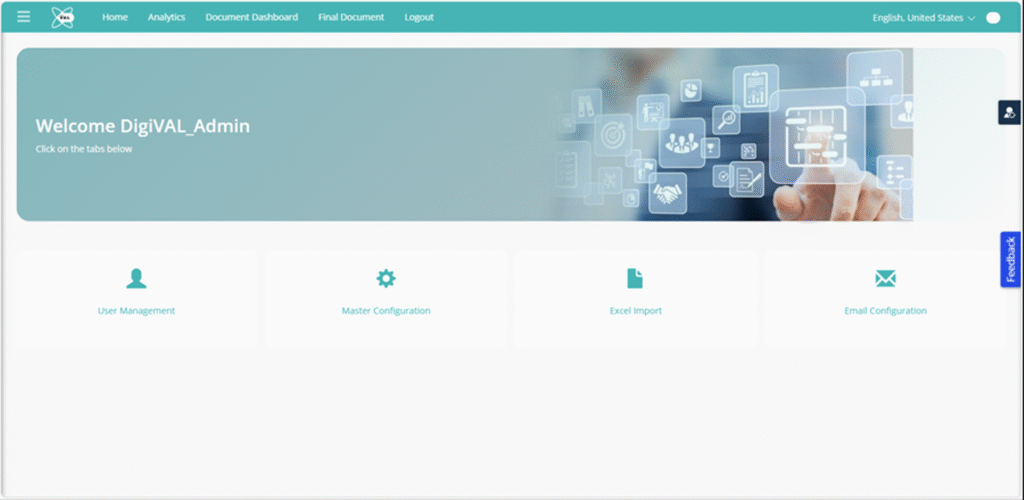The width and height of the screenshot is (1024, 500).
Task: Click the Master Configuration gear icon
Action: [385, 278]
